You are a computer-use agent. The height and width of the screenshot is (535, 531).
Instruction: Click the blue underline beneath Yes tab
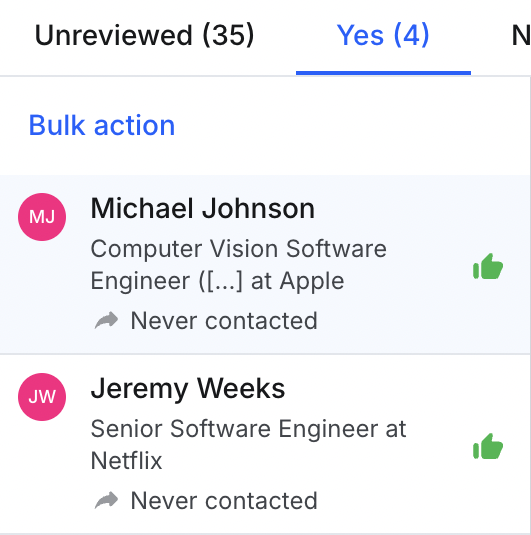tap(383, 73)
